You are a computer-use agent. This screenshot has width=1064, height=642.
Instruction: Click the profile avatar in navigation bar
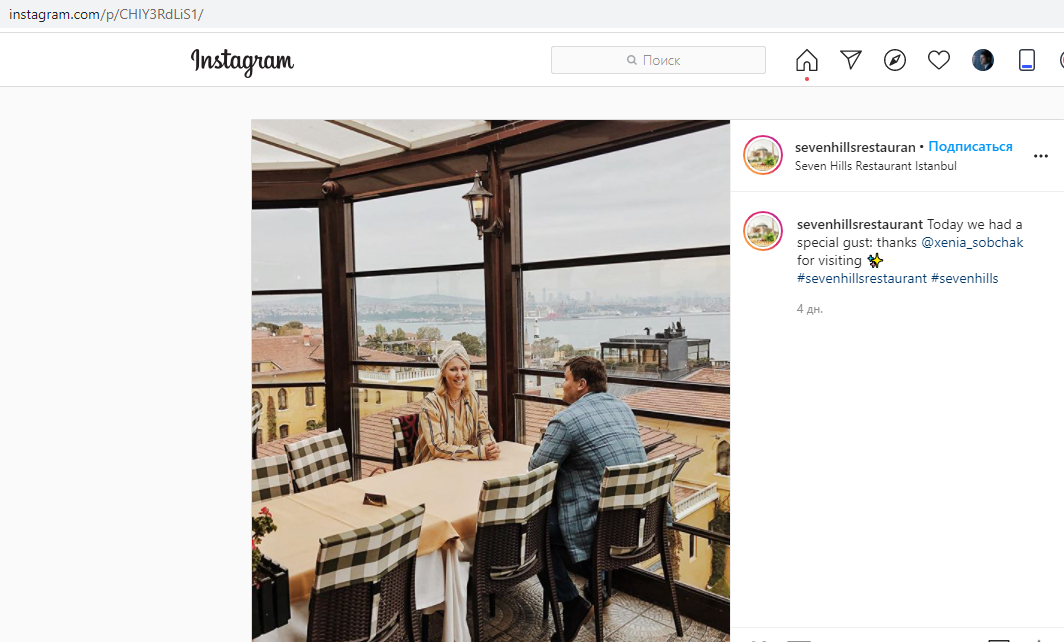pos(983,60)
